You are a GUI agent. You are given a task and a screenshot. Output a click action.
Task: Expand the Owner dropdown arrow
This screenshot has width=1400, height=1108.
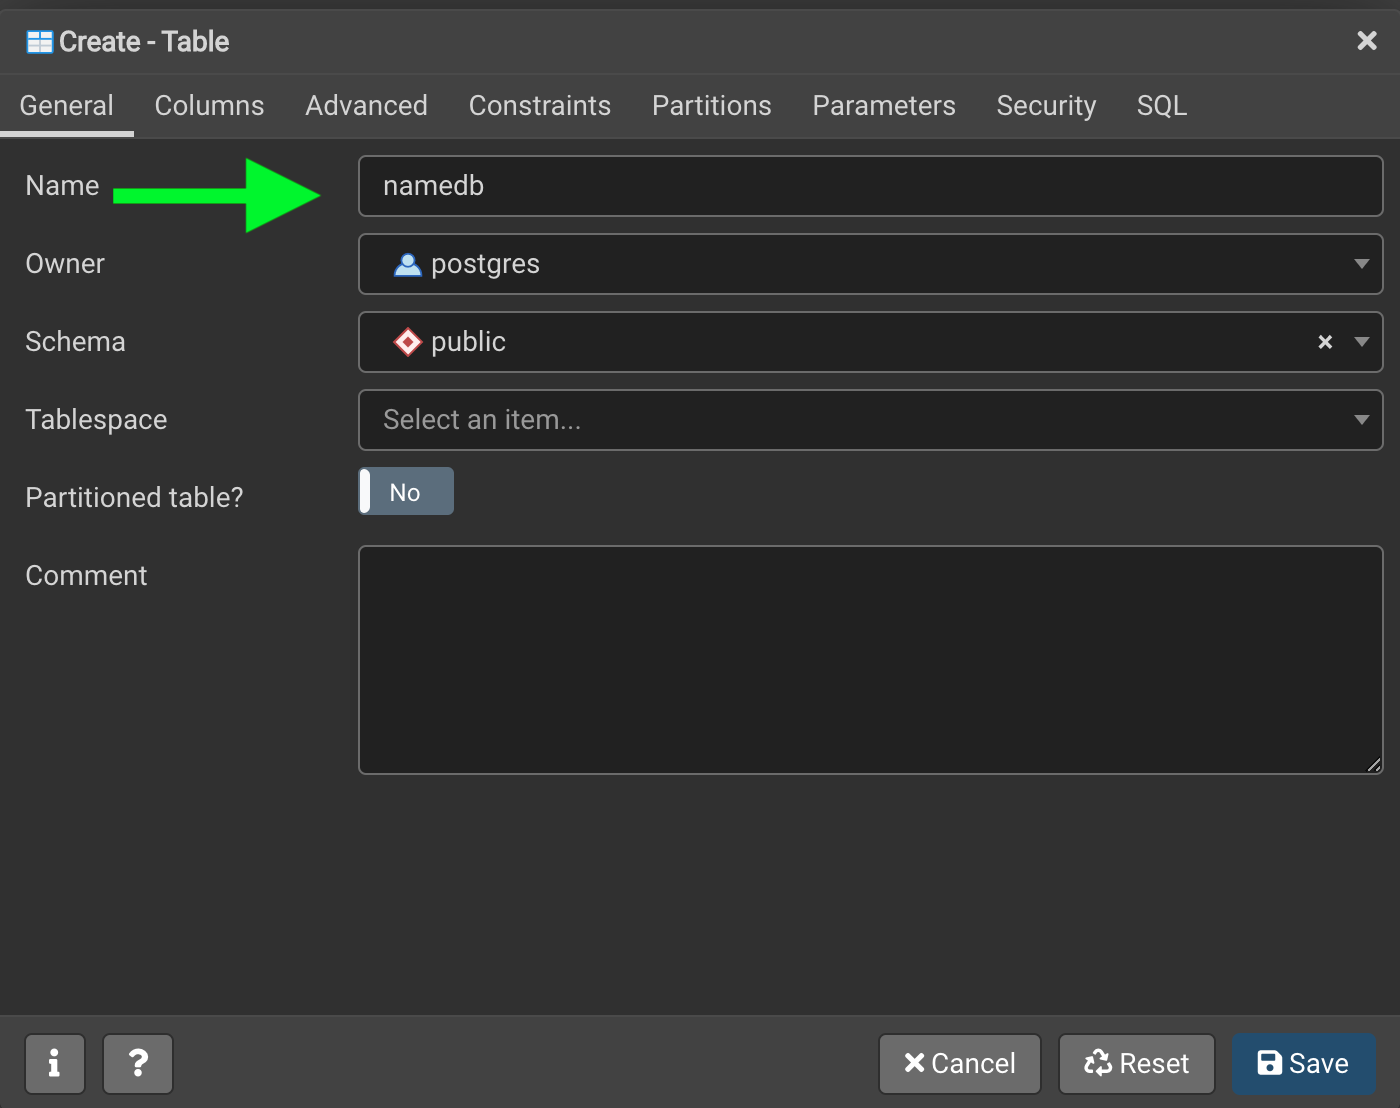[1361, 264]
